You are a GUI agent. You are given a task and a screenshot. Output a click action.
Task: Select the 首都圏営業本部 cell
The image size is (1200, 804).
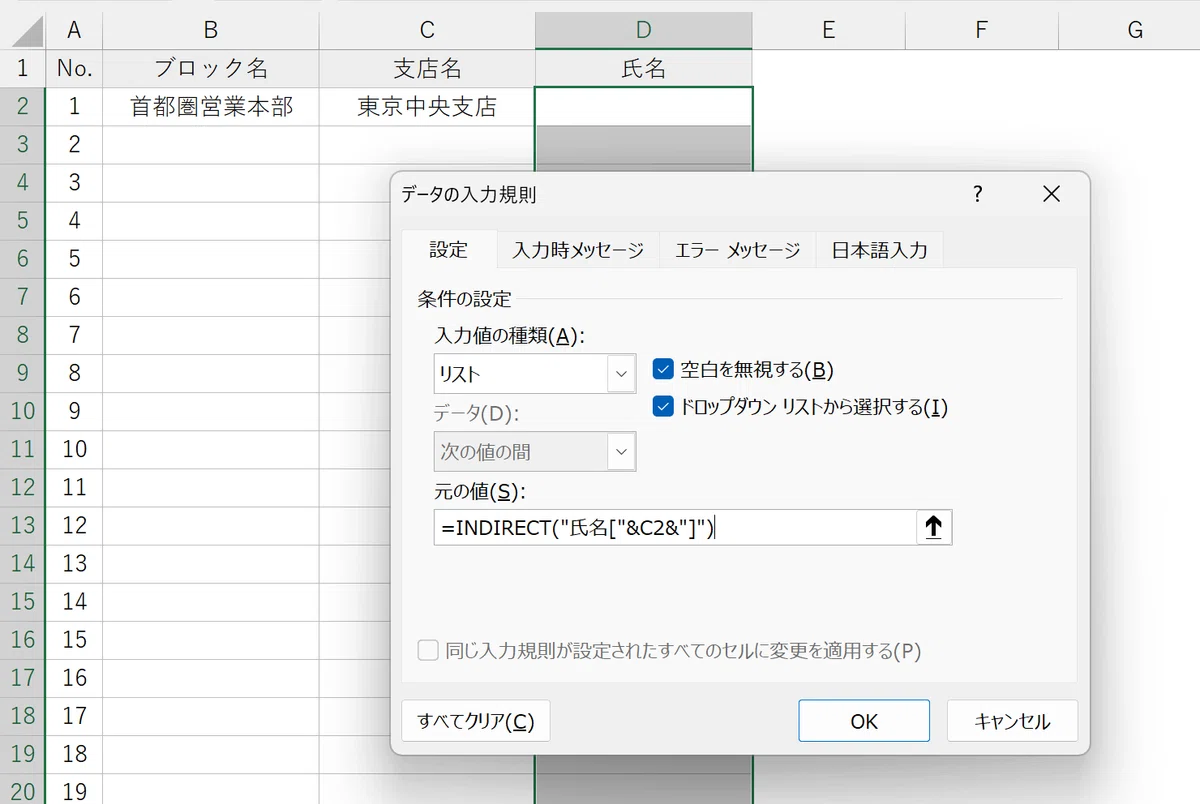coord(211,106)
